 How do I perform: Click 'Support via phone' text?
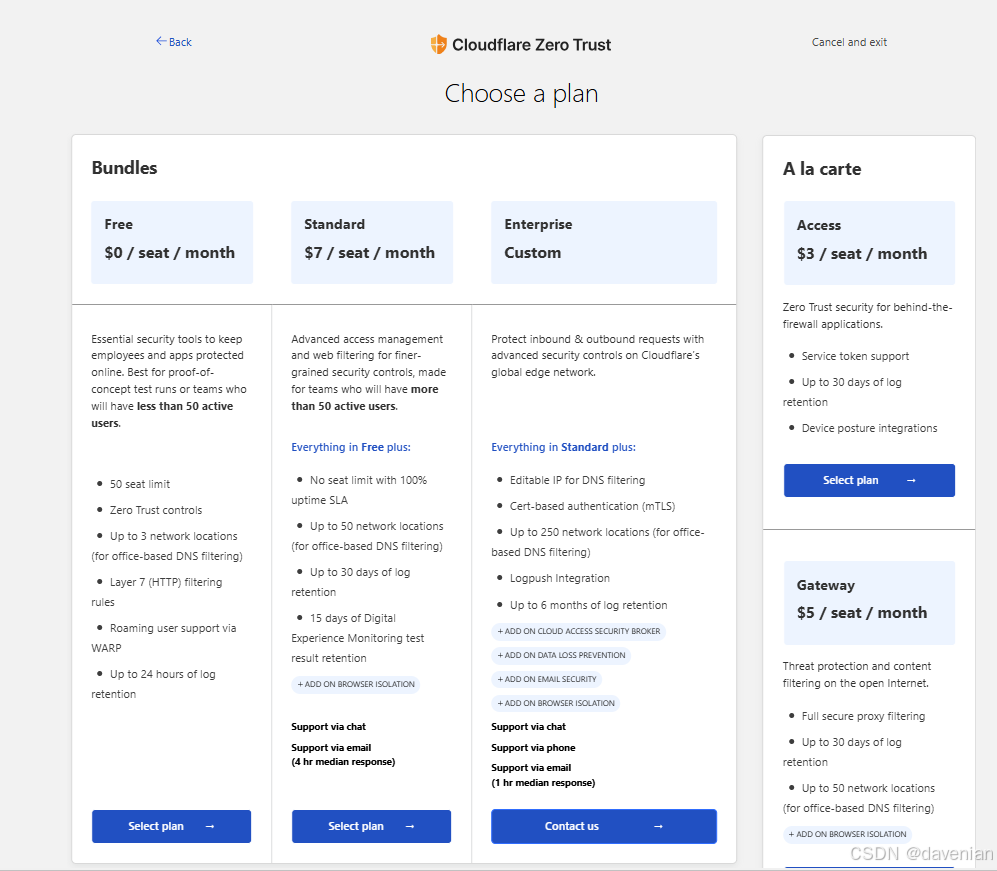533,748
